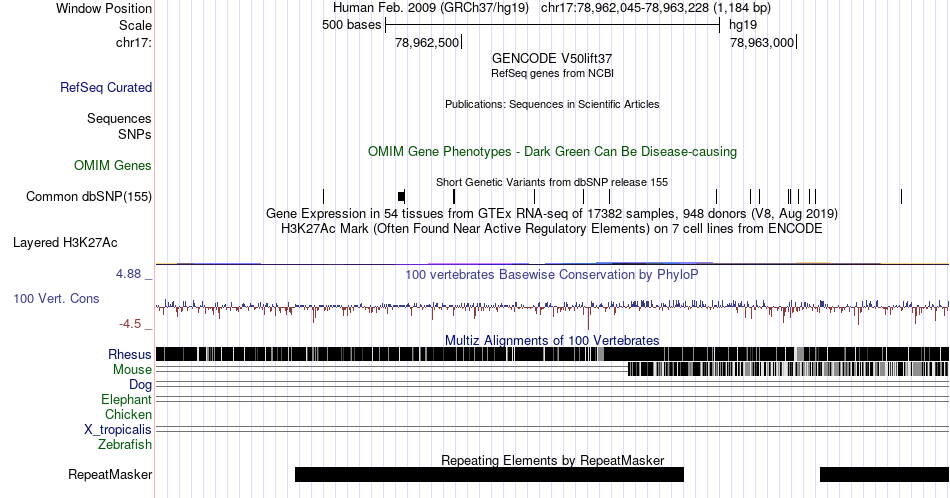Click the RefSeq genes from NCBI title

pos(552,73)
